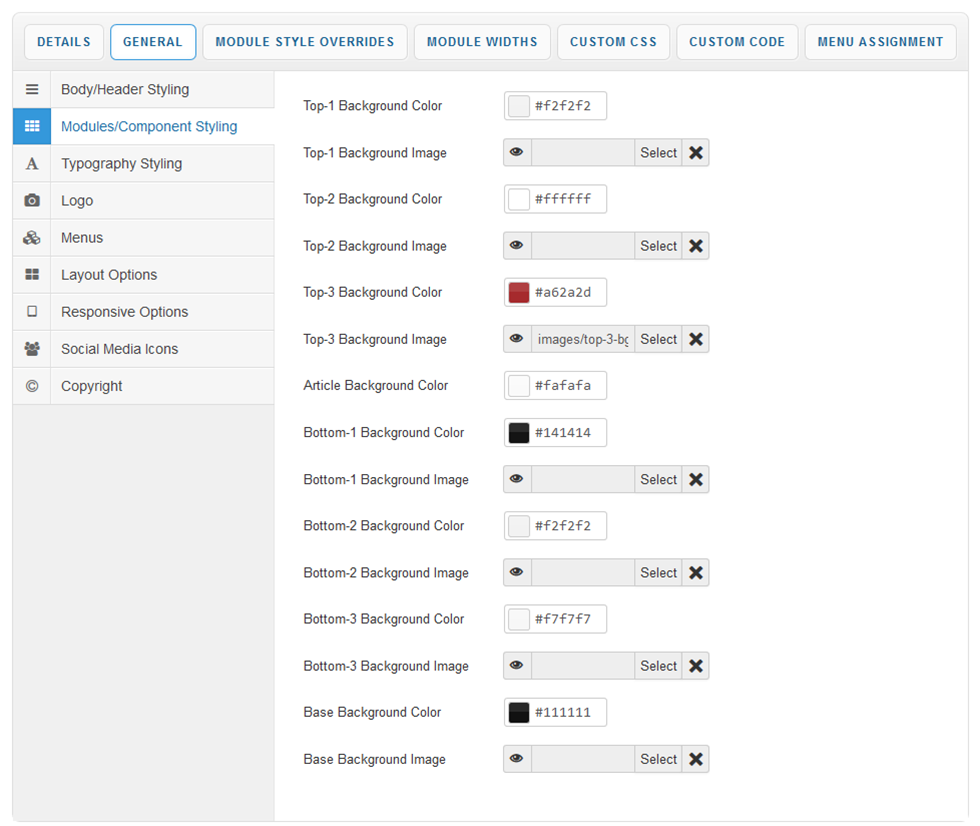Switch to the Module Style Overrides tab
980x826 pixels.
click(x=305, y=42)
